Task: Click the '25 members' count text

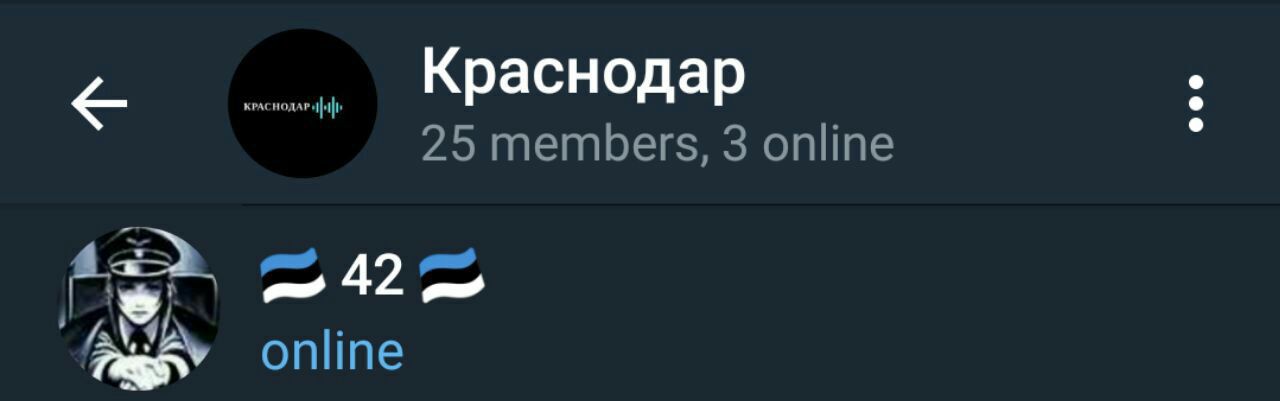Action: (x=558, y=145)
